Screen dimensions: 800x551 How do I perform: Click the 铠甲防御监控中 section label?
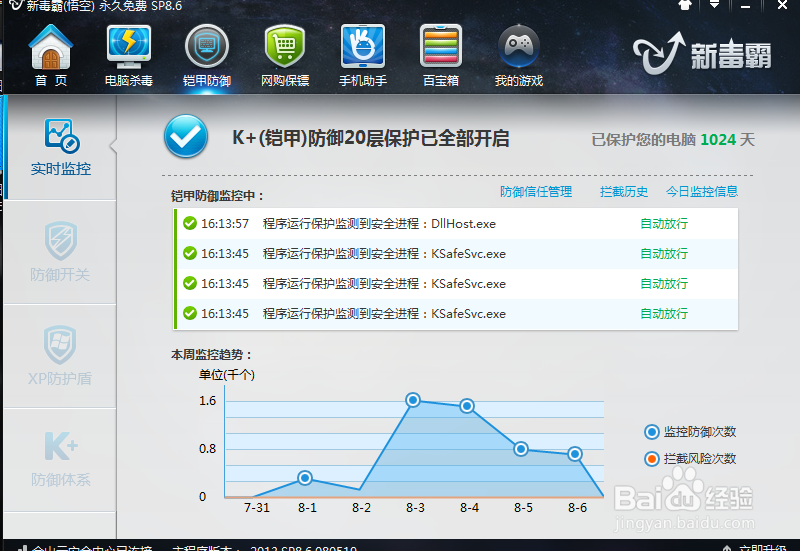217,196
